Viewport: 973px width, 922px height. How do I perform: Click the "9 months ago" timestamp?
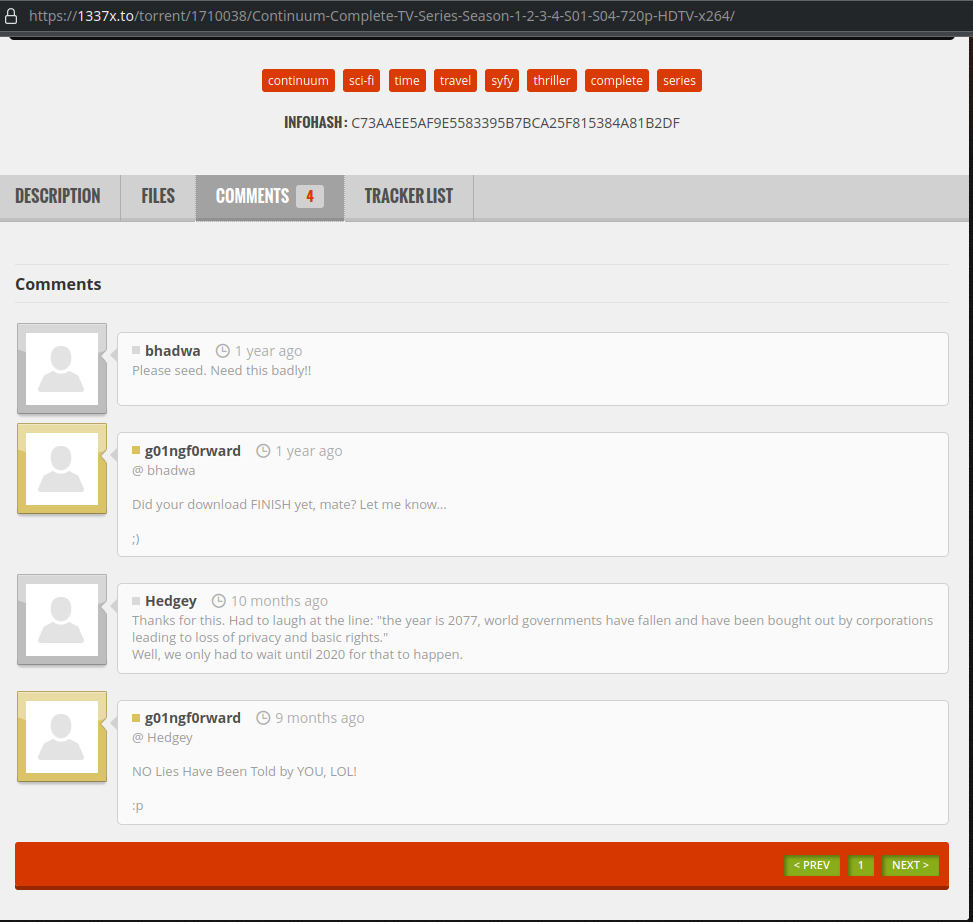point(320,718)
